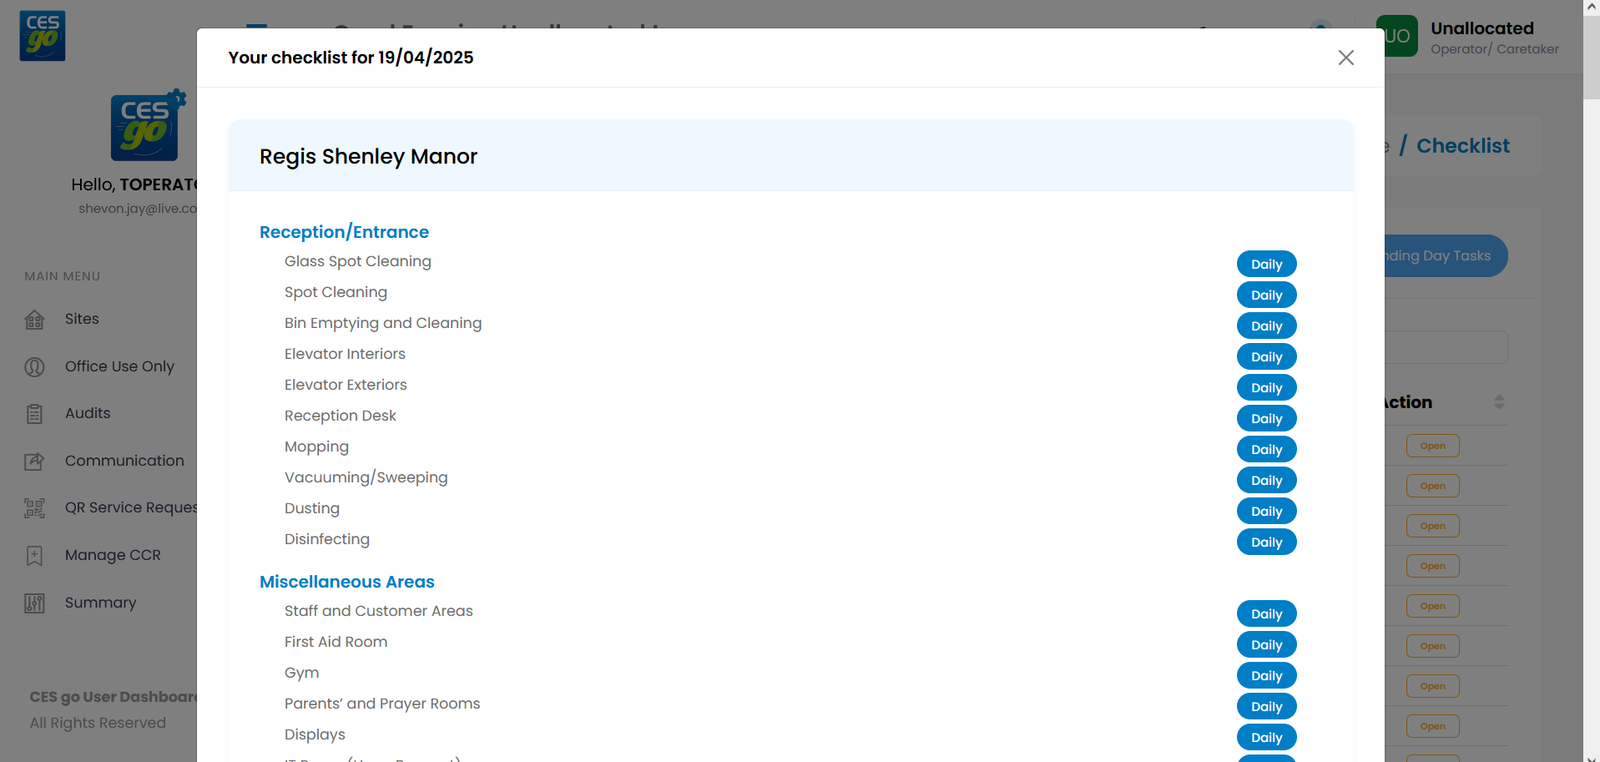Click Daily badge for Mopping
Viewport: 1600px width, 762px height.
tap(1266, 450)
